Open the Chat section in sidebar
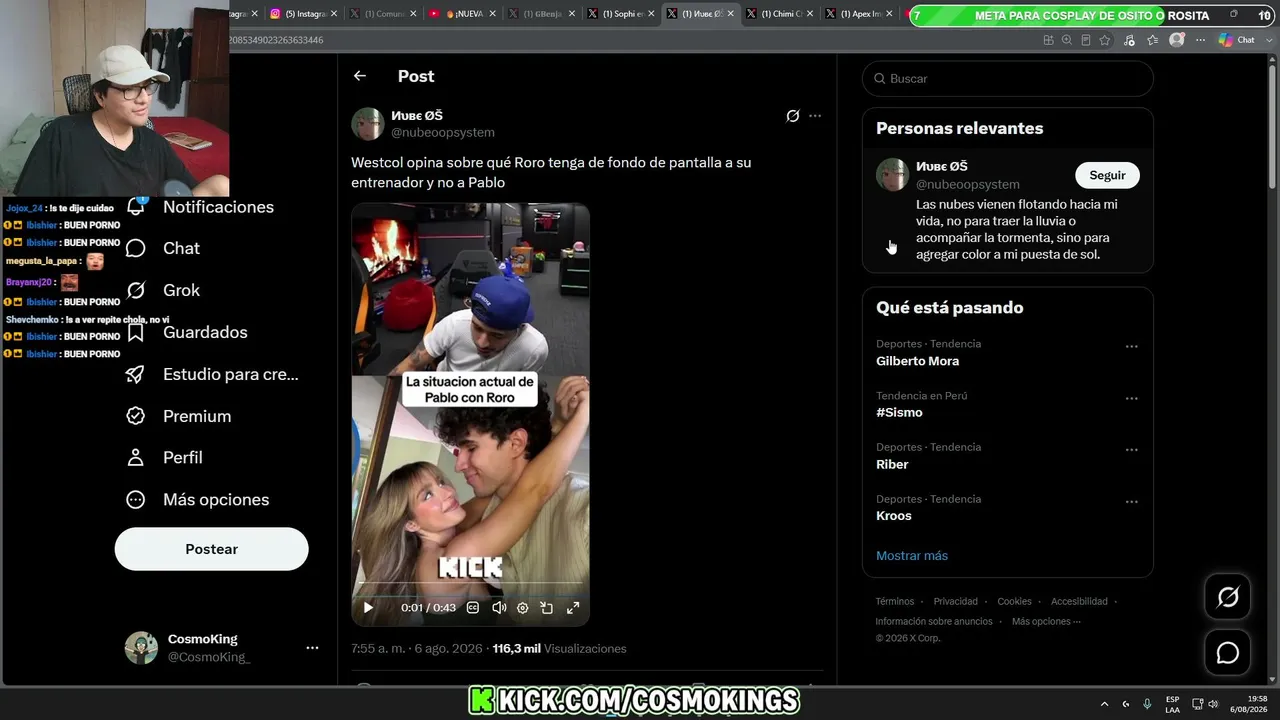This screenshot has width=1280, height=720. coord(162,248)
